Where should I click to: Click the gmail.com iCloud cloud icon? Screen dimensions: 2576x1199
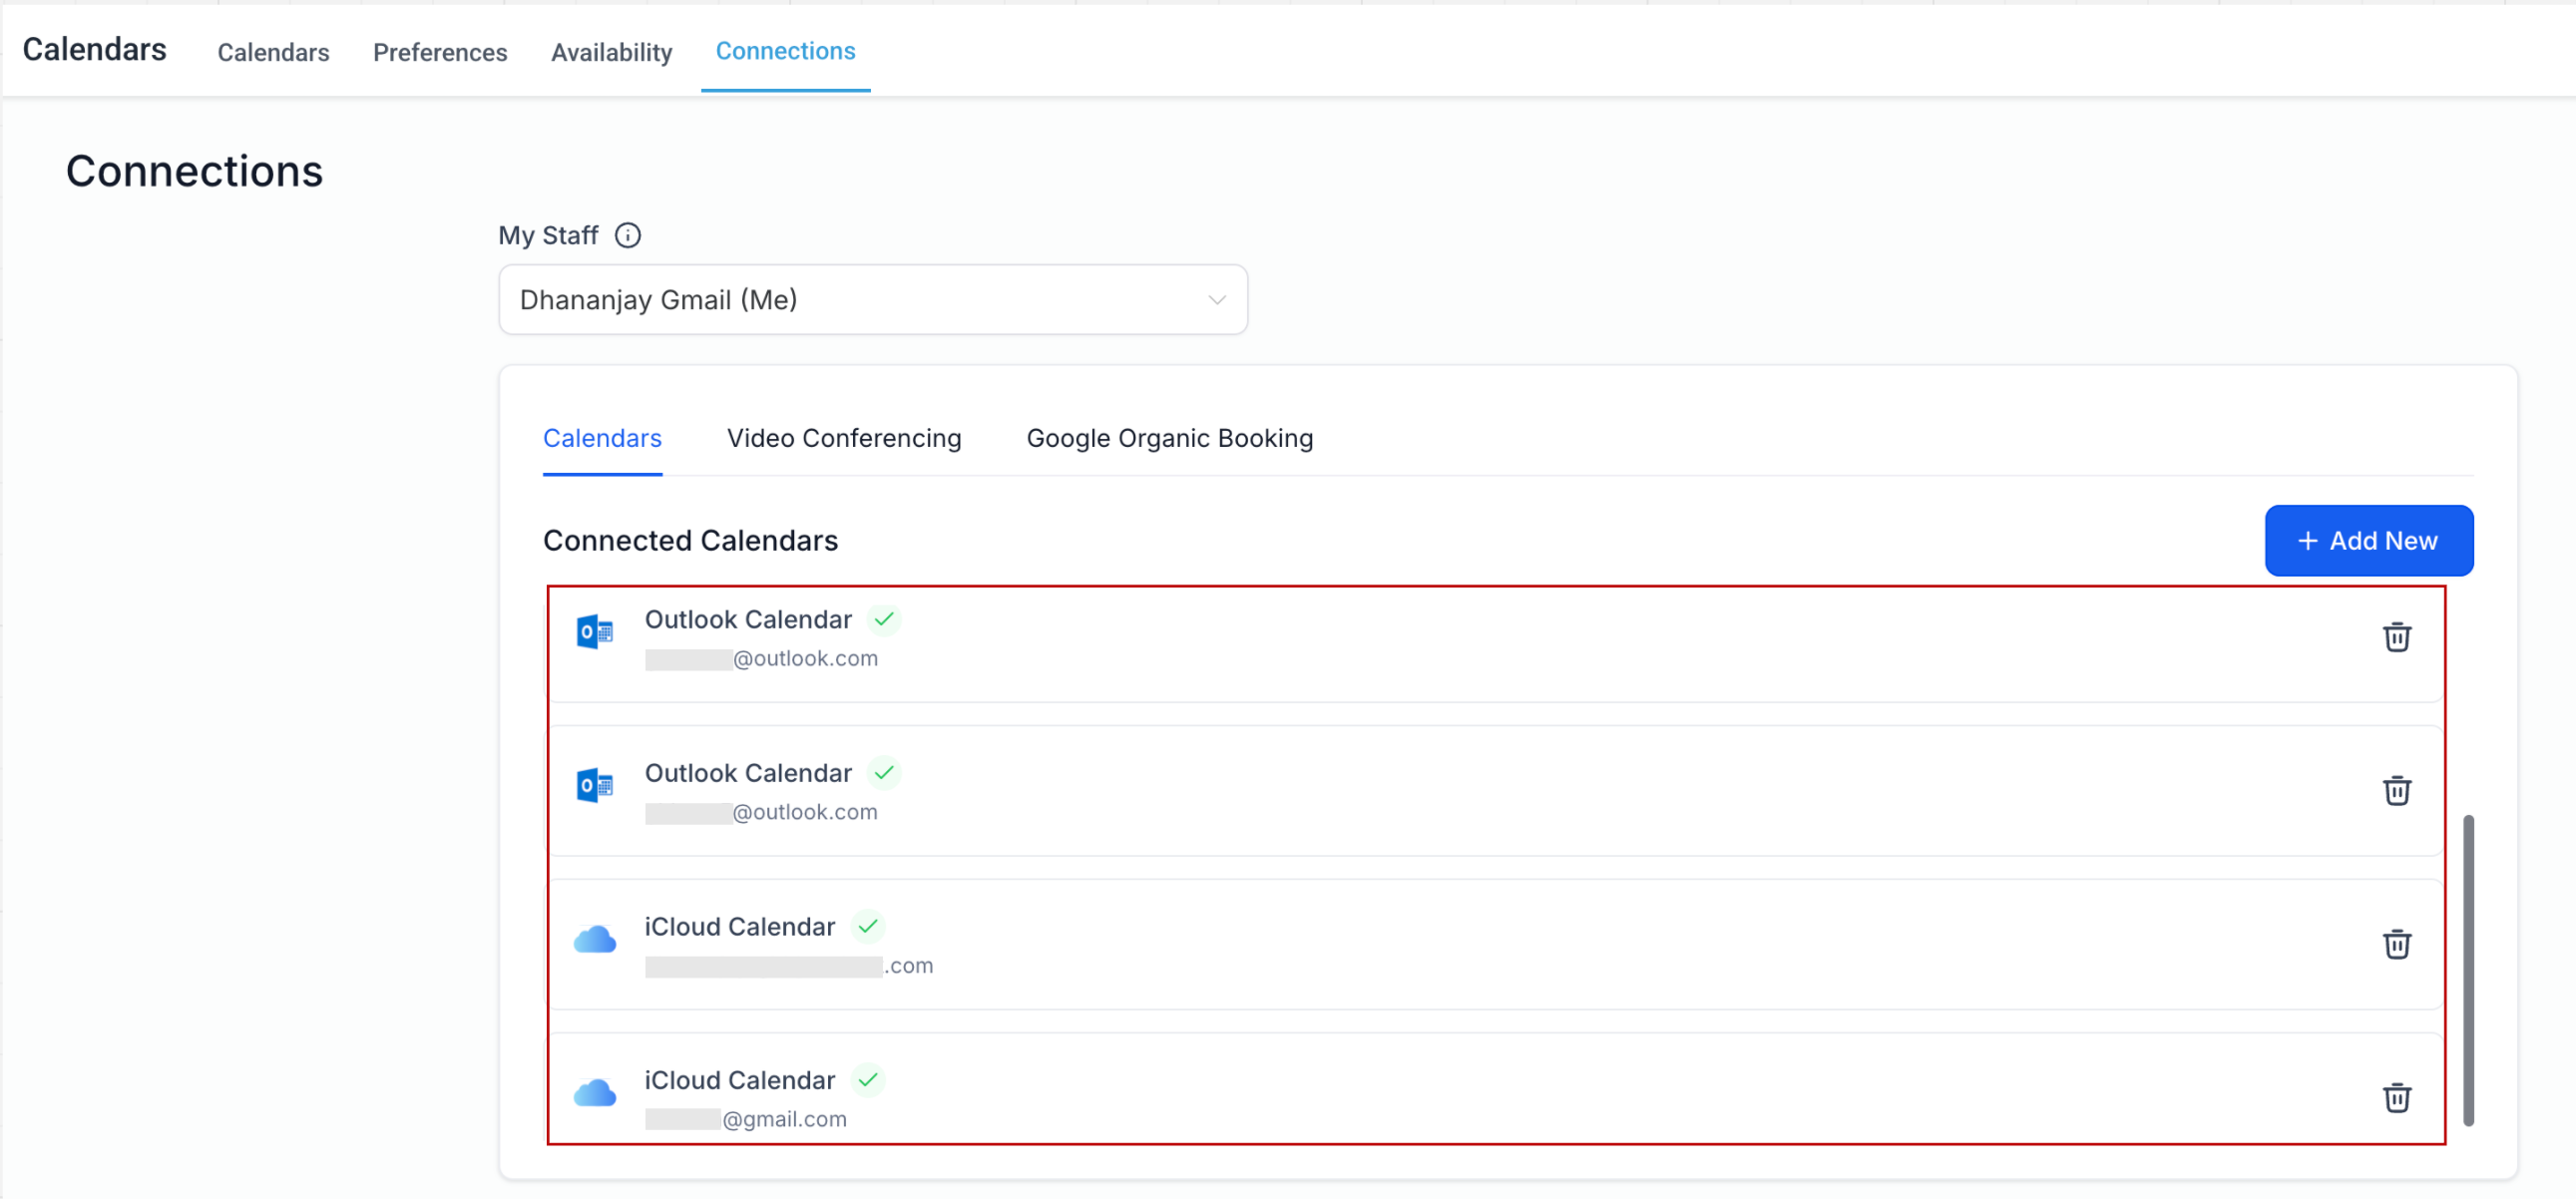click(x=595, y=1093)
